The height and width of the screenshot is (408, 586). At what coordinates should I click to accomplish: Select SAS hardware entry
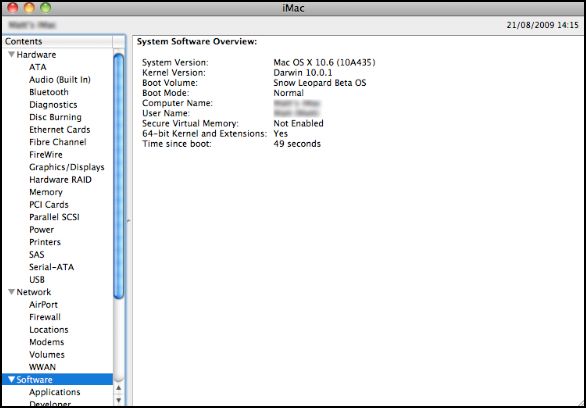pos(37,255)
